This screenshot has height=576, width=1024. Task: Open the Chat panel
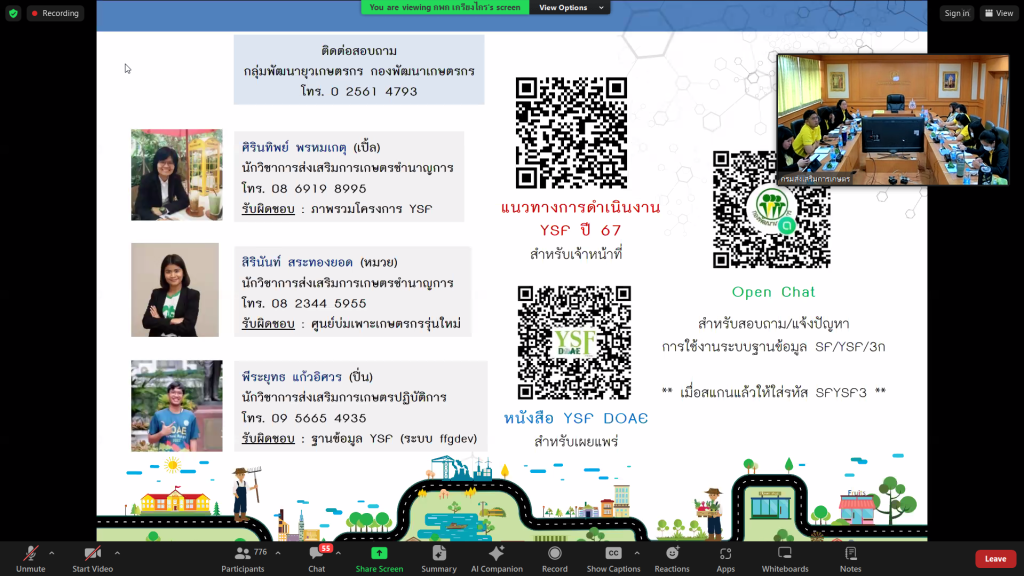(x=317, y=559)
